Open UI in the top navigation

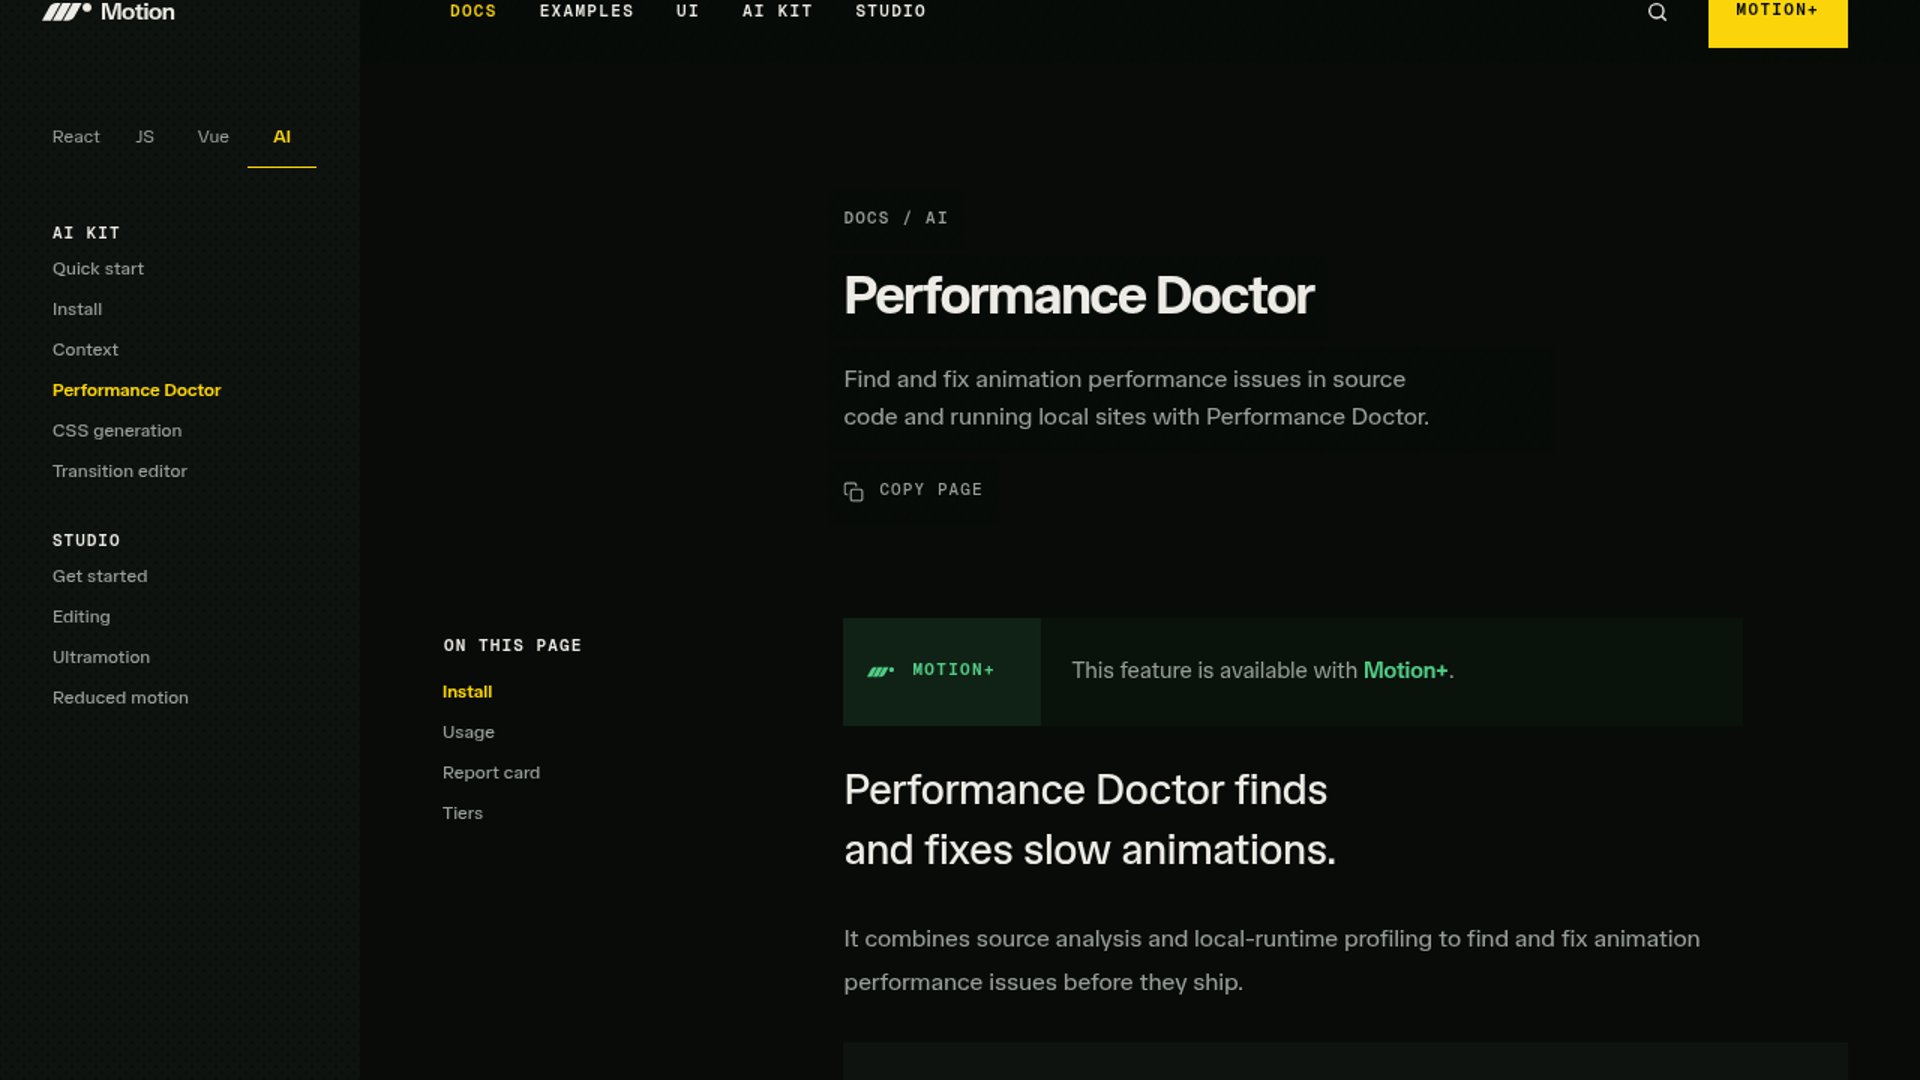pos(687,11)
